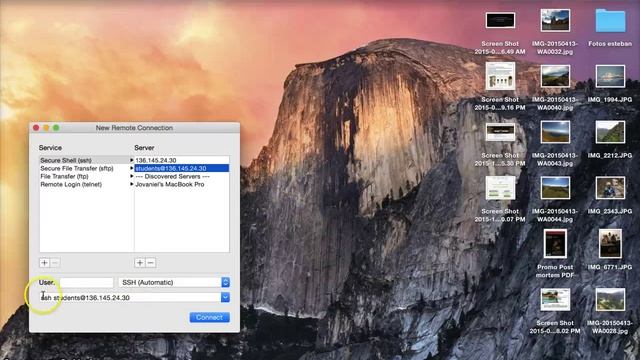Remove selected server with minus button

[x=150, y=263]
